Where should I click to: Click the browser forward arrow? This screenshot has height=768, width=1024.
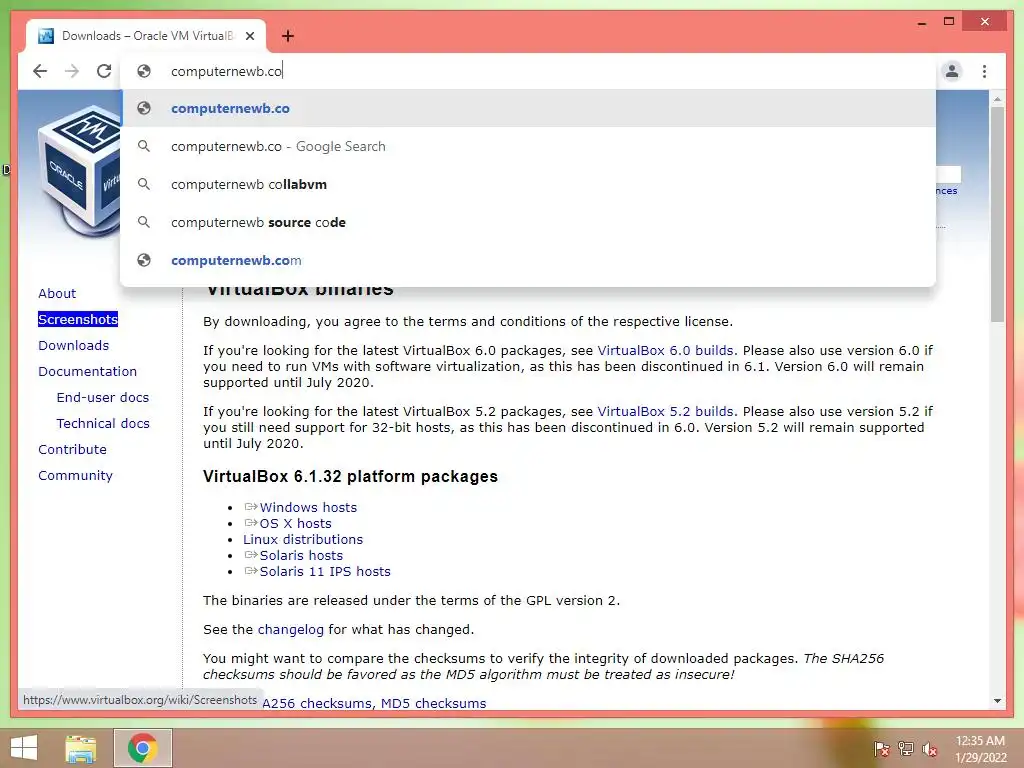[72, 71]
